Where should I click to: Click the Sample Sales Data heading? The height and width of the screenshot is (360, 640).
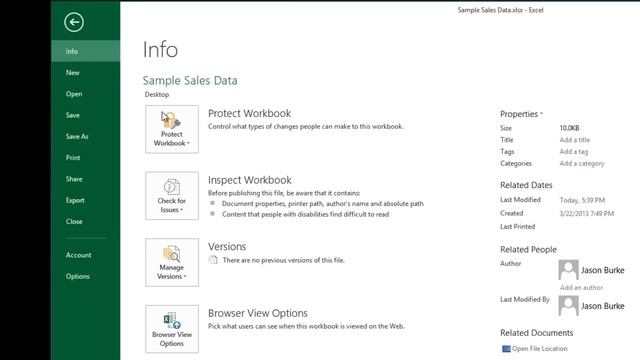(x=190, y=80)
